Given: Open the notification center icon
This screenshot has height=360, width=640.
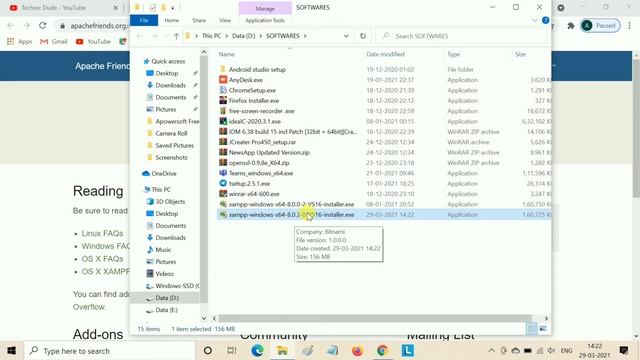Looking at the screenshot, I should pyautogui.click(x=623, y=350).
